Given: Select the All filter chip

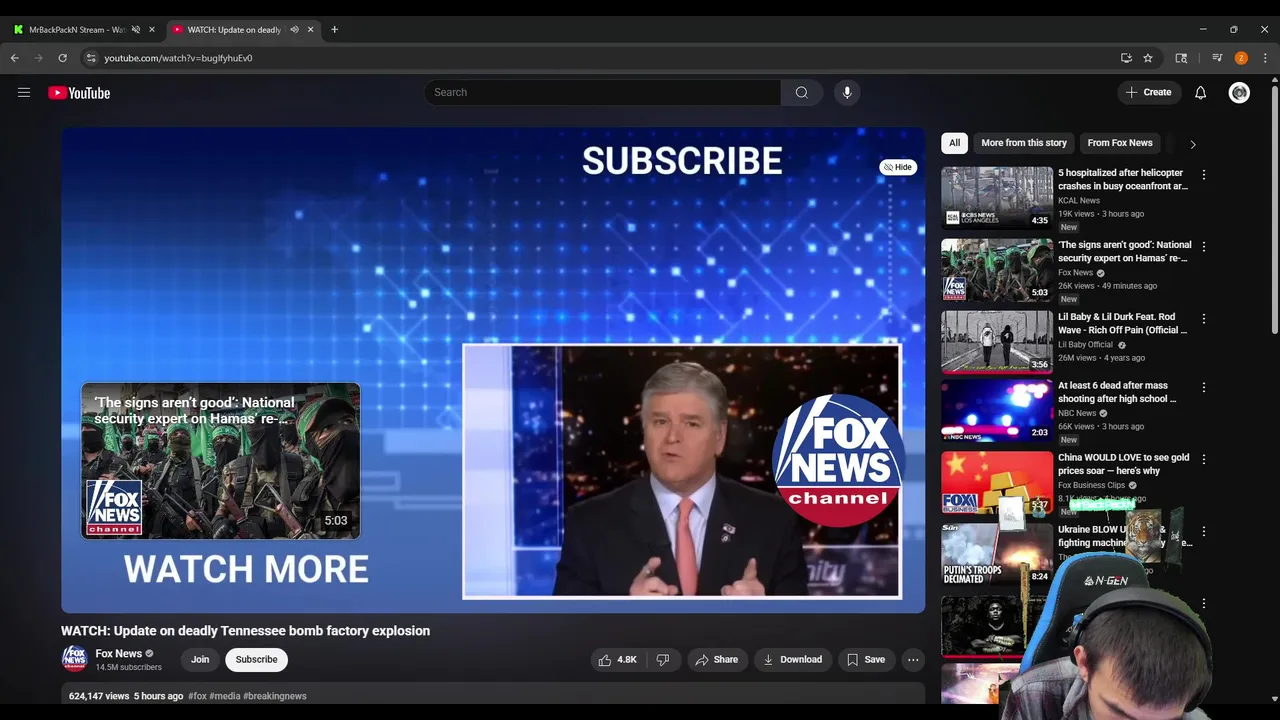Looking at the screenshot, I should pos(955,143).
